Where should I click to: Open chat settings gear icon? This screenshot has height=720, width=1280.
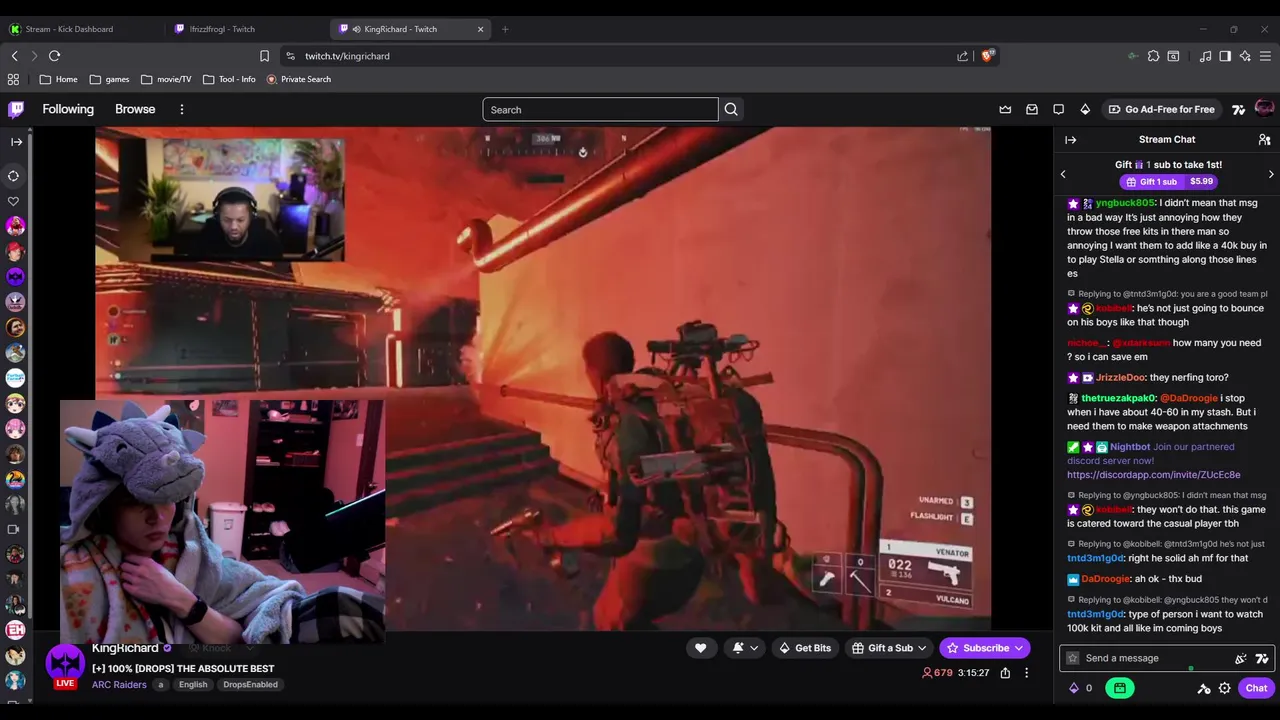pyautogui.click(x=1224, y=688)
